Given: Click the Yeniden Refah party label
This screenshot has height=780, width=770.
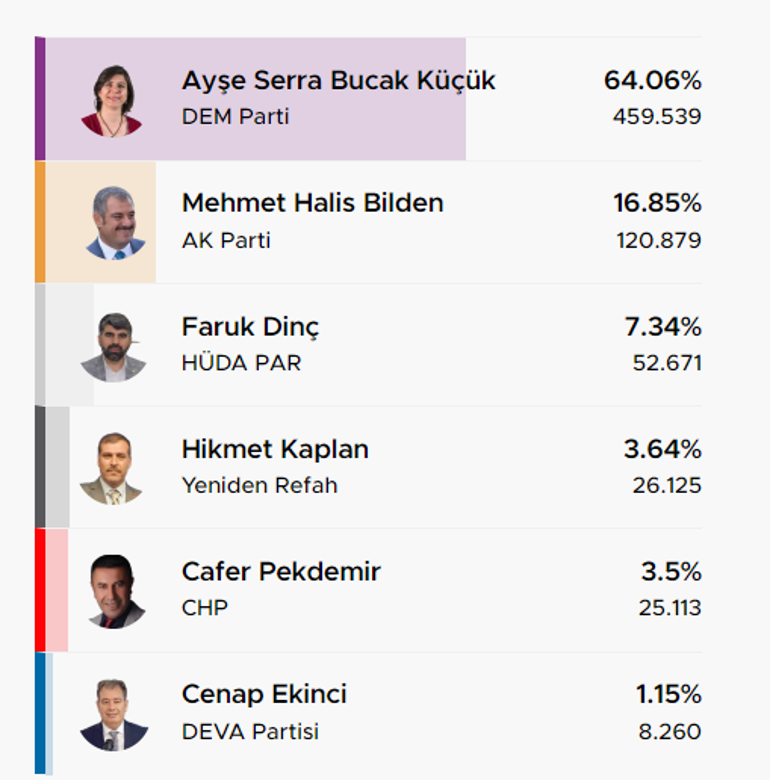Looking at the screenshot, I should (259, 486).
